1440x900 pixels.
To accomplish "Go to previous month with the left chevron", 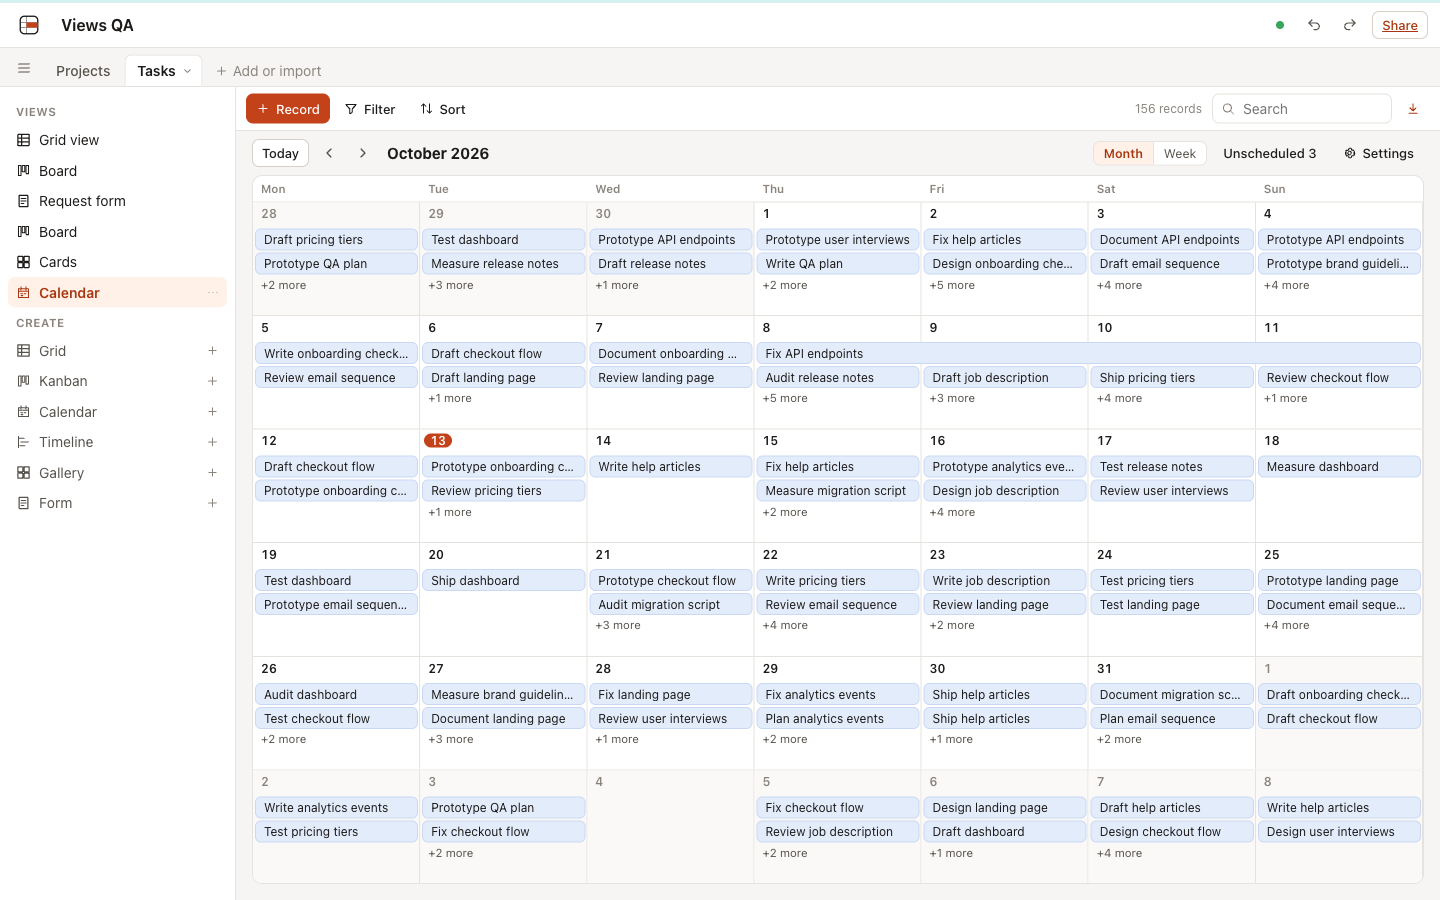I will coord(329,153).
